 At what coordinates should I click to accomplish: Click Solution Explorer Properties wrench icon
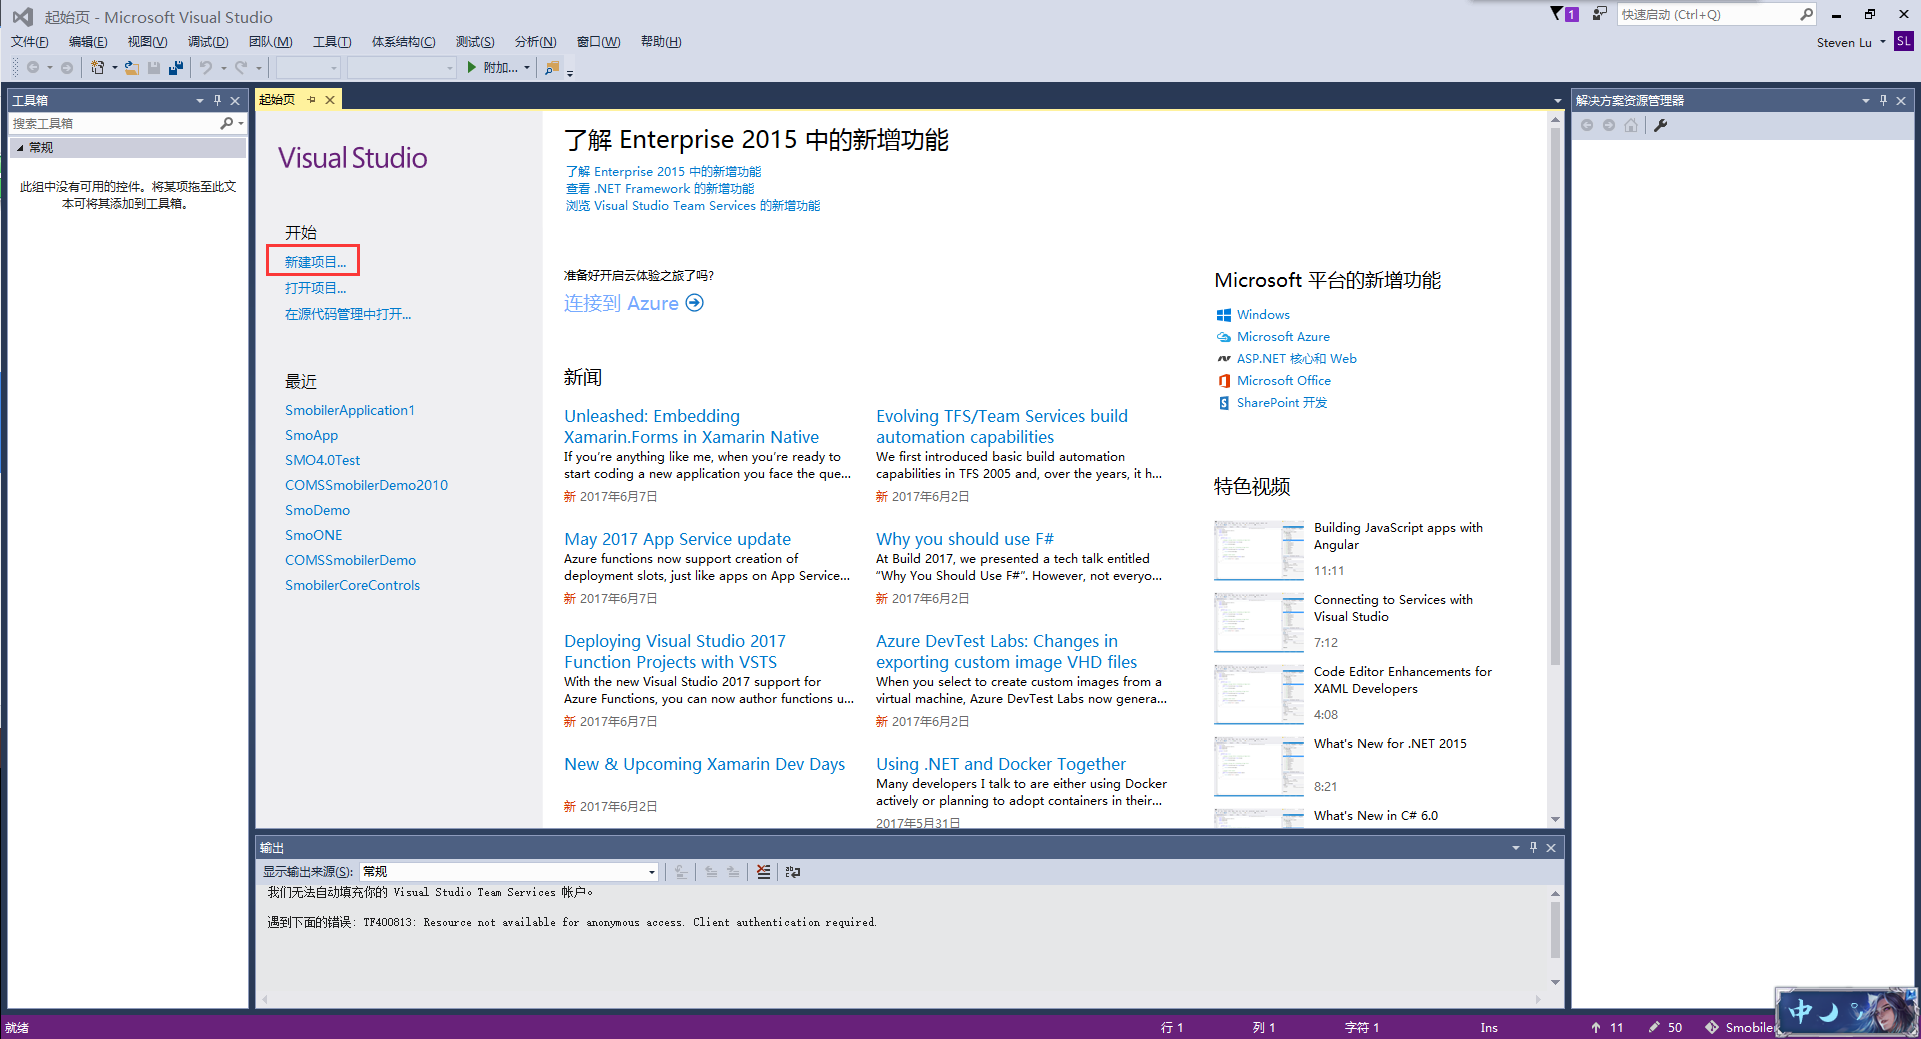coord(1661,125)
